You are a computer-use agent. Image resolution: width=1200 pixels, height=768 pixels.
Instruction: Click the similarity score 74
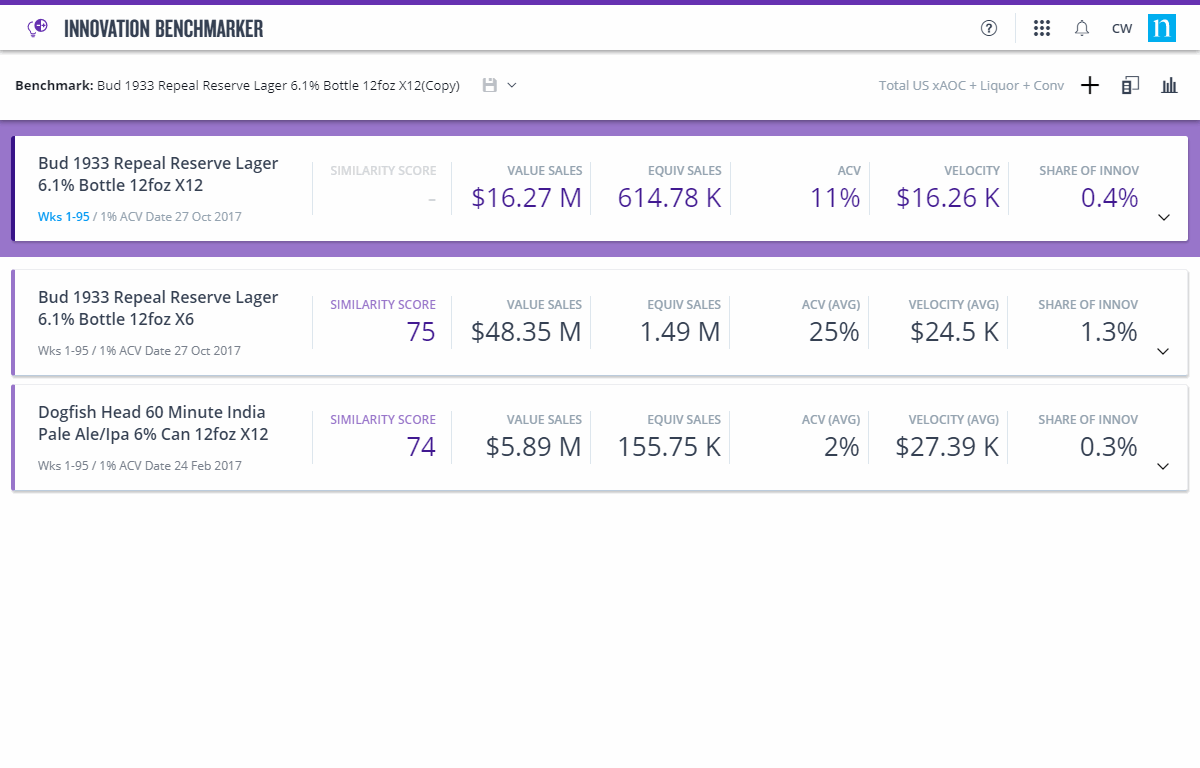(x=421, y=447)
